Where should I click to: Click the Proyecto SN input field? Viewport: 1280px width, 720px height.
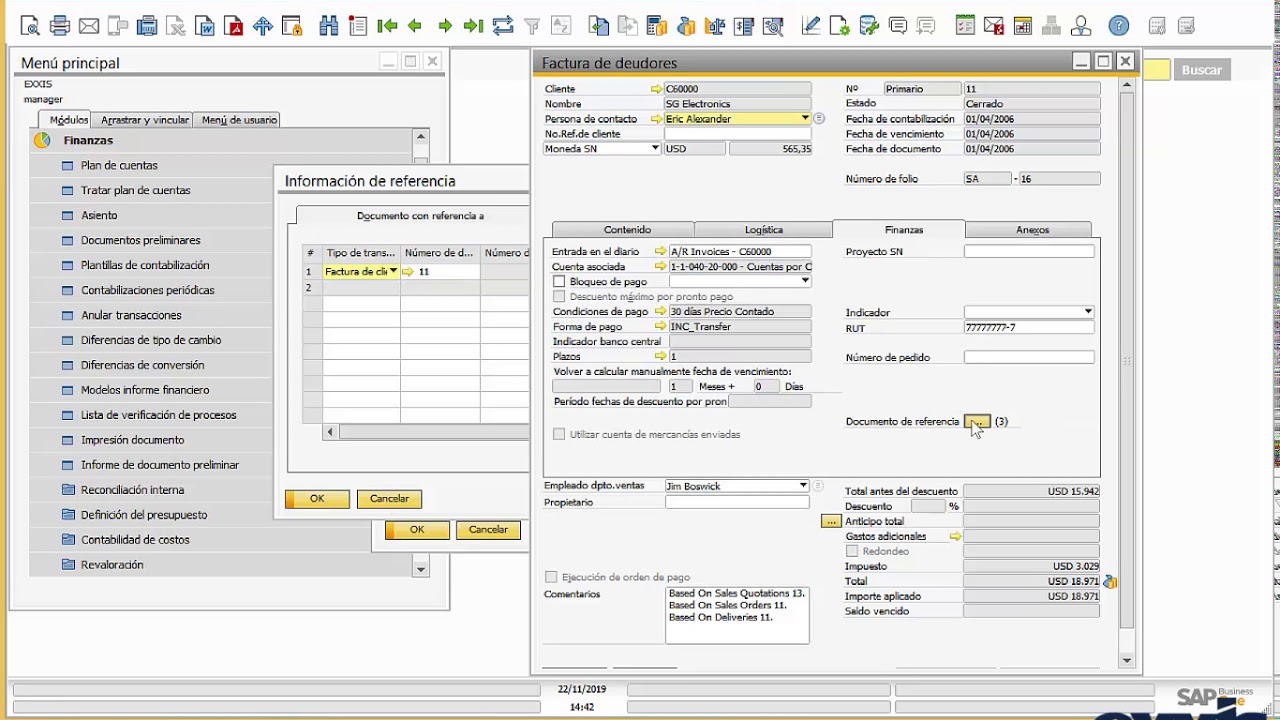point(1029,252)
